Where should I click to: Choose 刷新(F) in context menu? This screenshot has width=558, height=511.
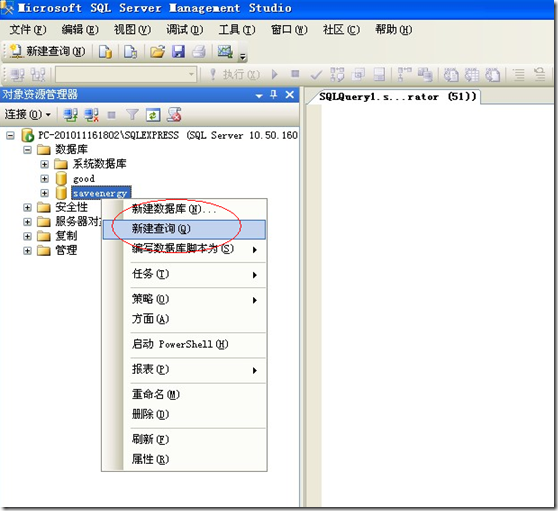pos(184,440)
